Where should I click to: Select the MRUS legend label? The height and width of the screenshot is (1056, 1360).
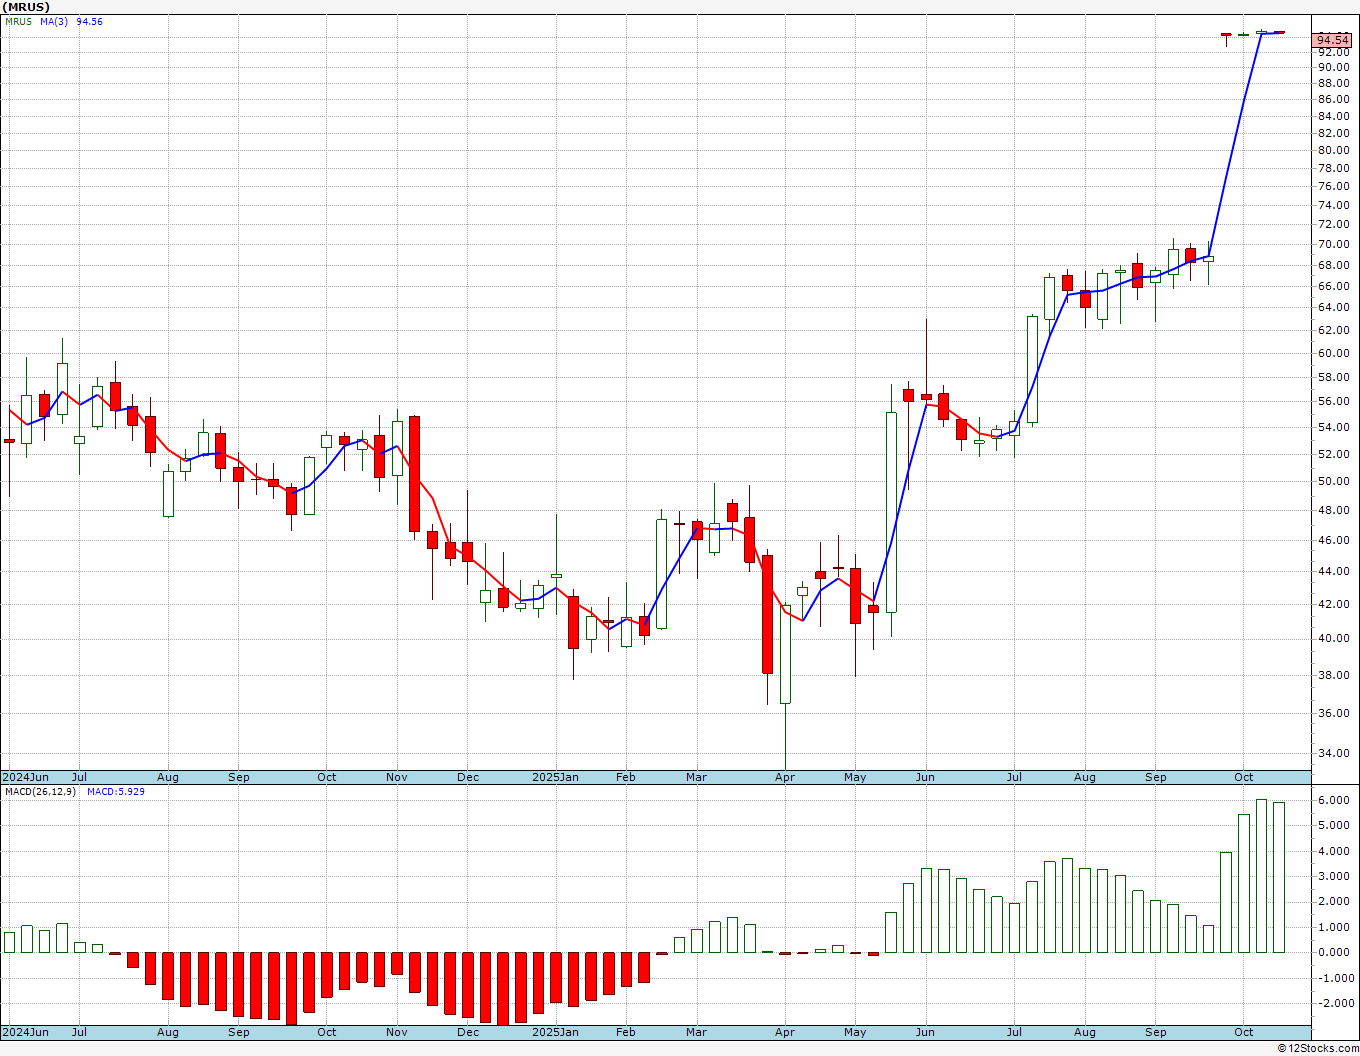pyautogui.click(x=19, y=22)
